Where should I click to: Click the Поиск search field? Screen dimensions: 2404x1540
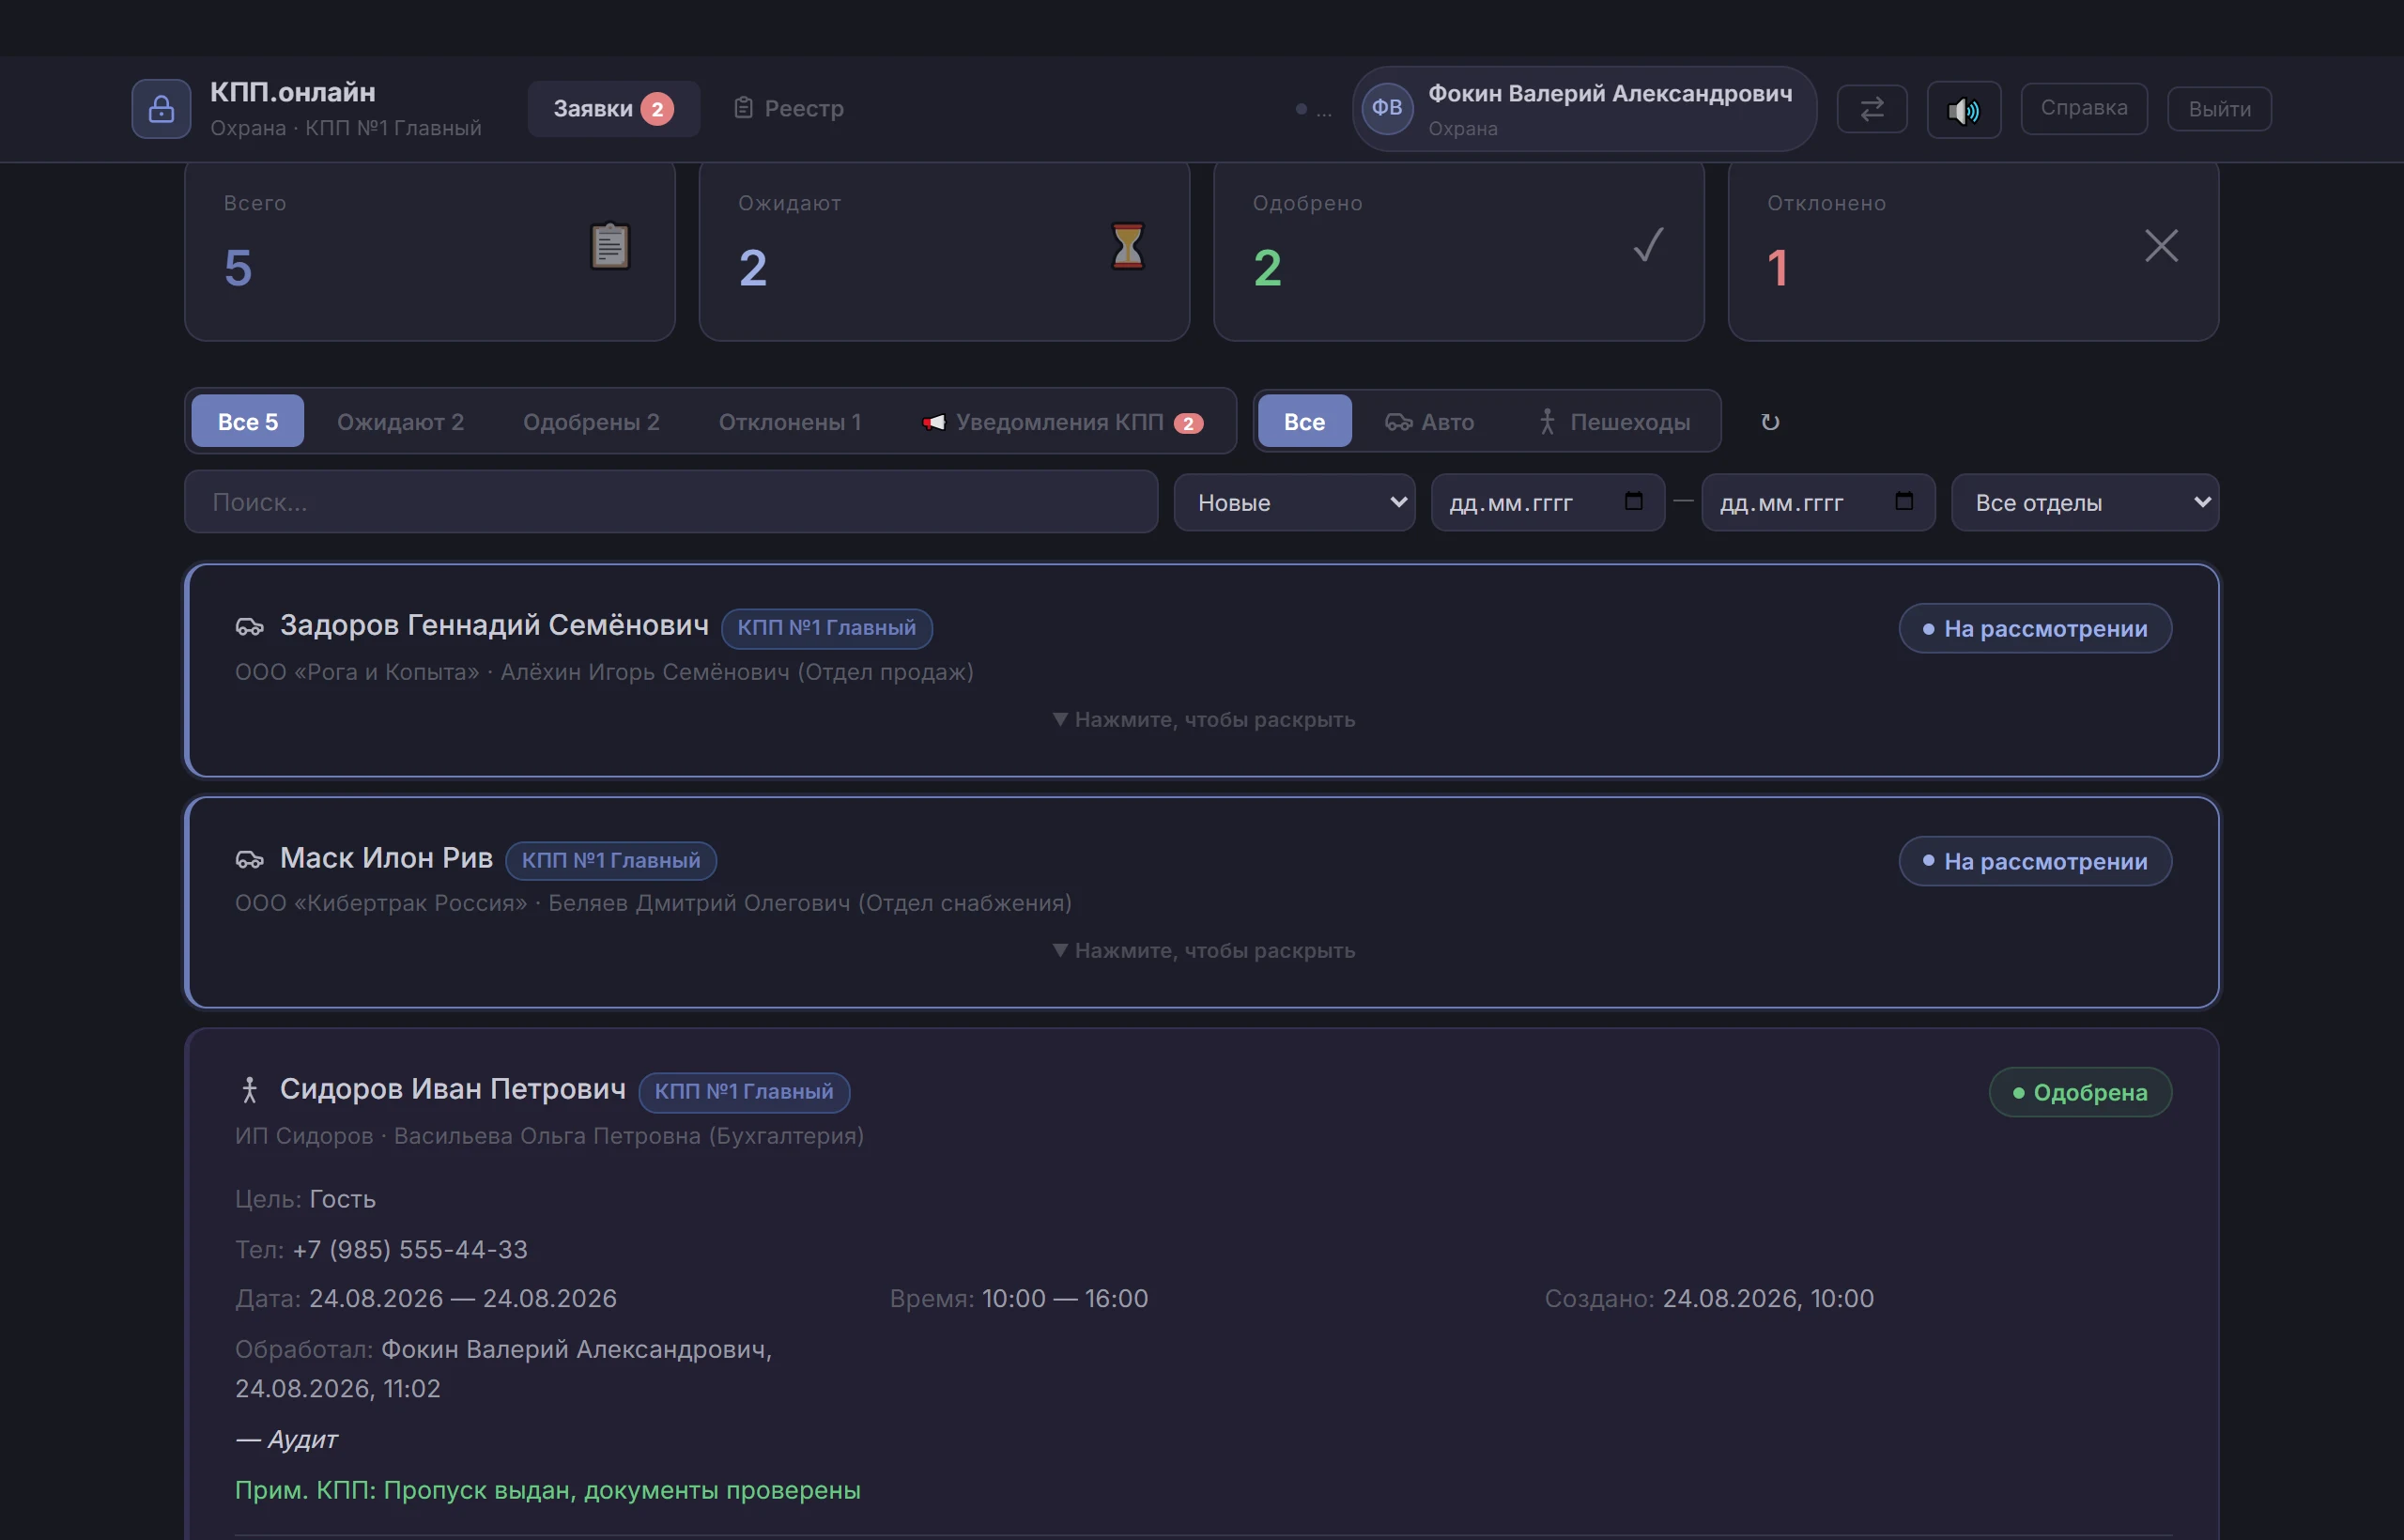pyautogui.click(x=671, y=502)
